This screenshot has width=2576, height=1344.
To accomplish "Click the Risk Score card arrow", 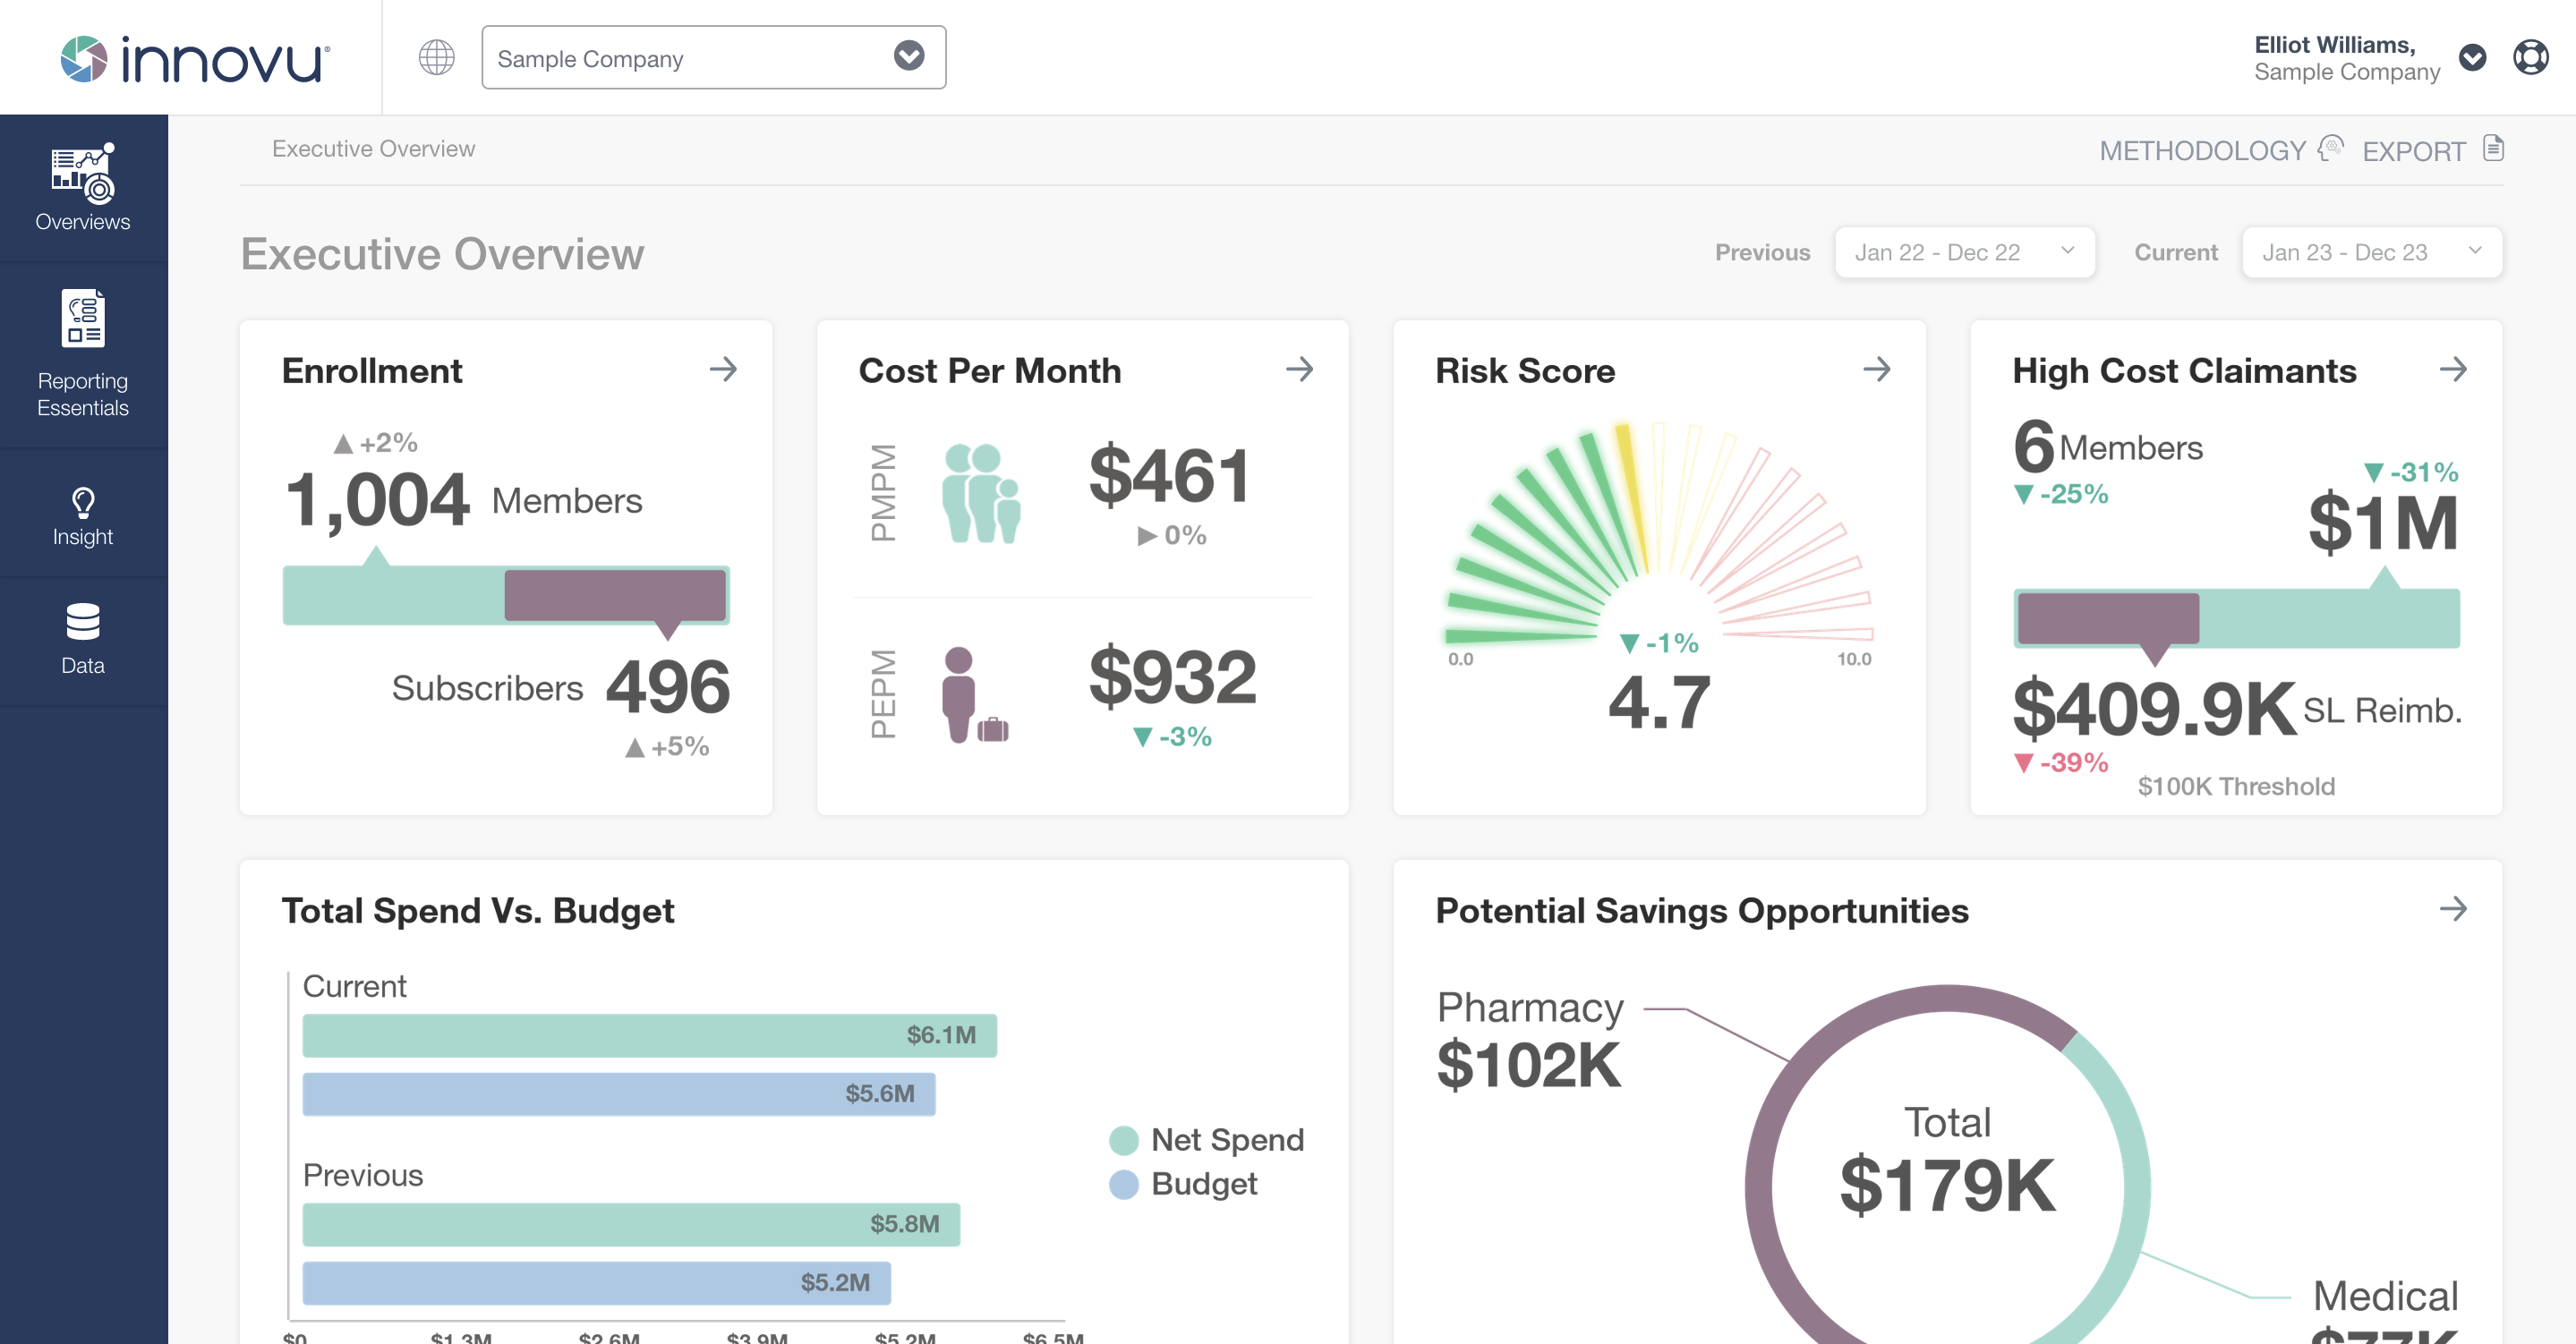I will [x=1876, y=369].
